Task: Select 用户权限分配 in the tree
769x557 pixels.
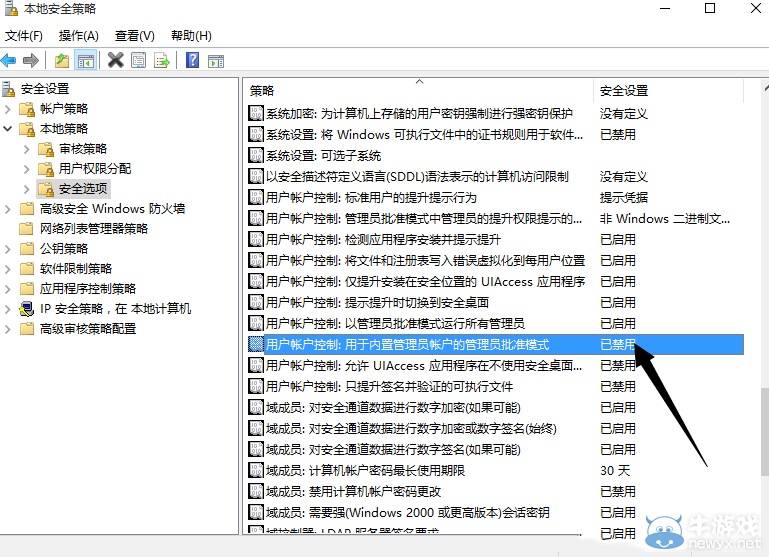Action: [x=94, y=169]
